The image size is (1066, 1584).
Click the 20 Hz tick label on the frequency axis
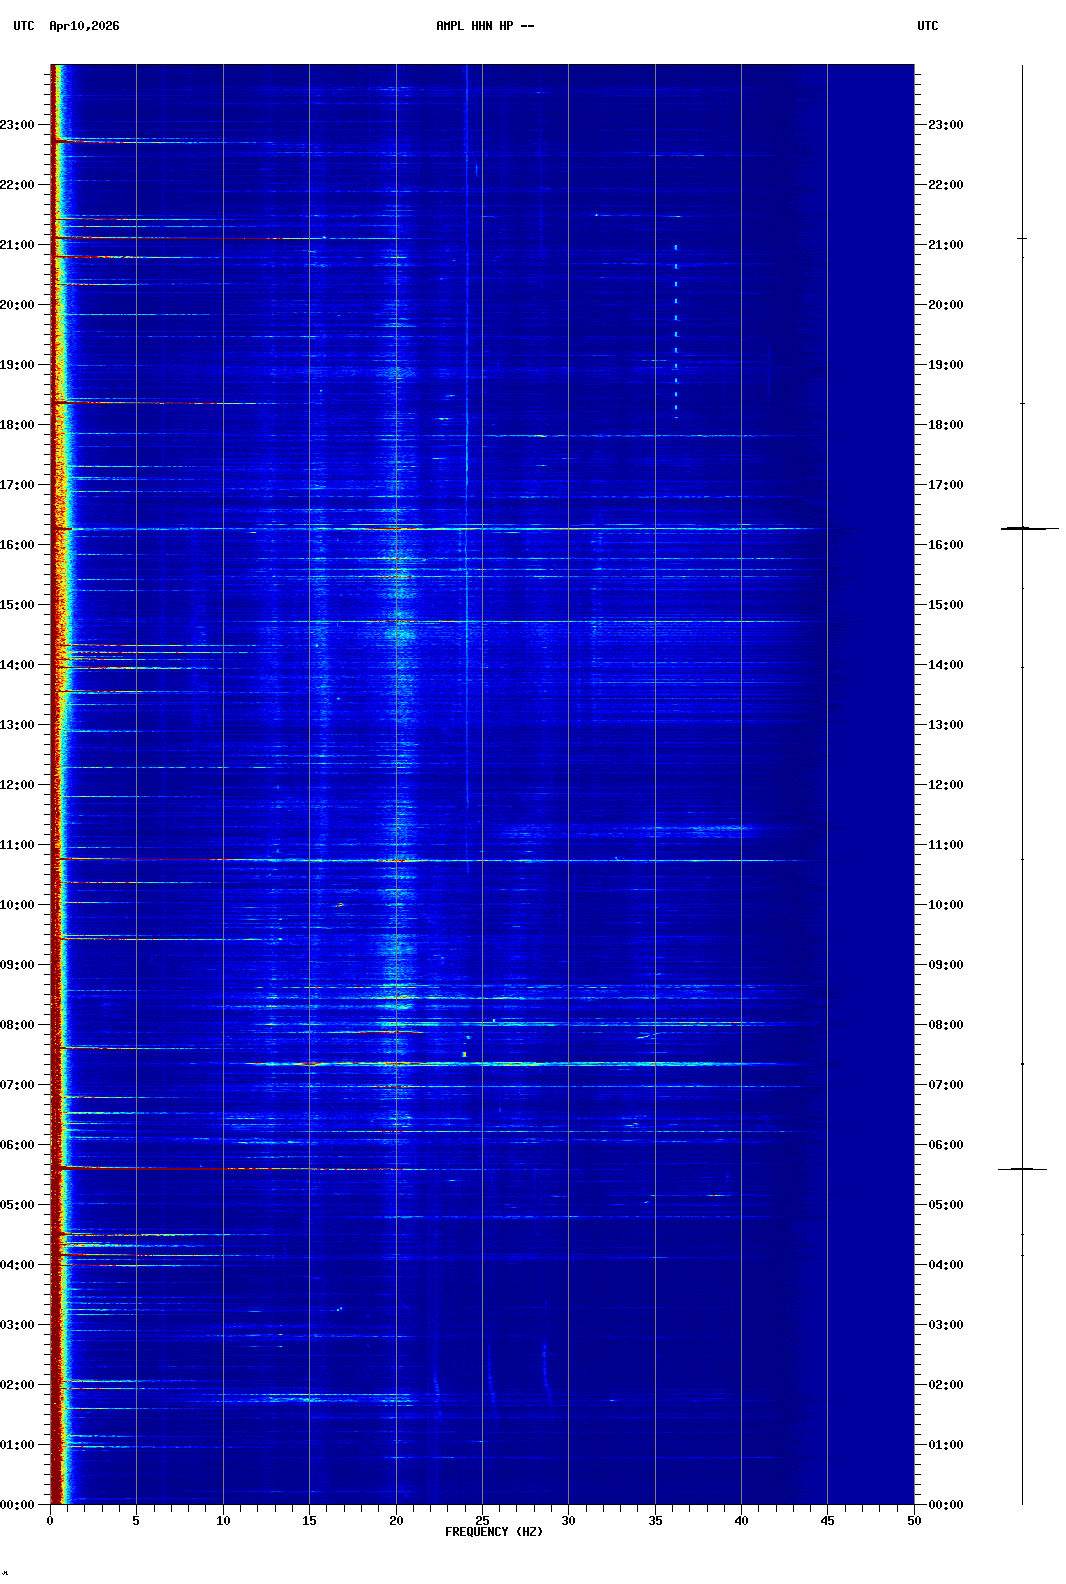click(396, 1521)
